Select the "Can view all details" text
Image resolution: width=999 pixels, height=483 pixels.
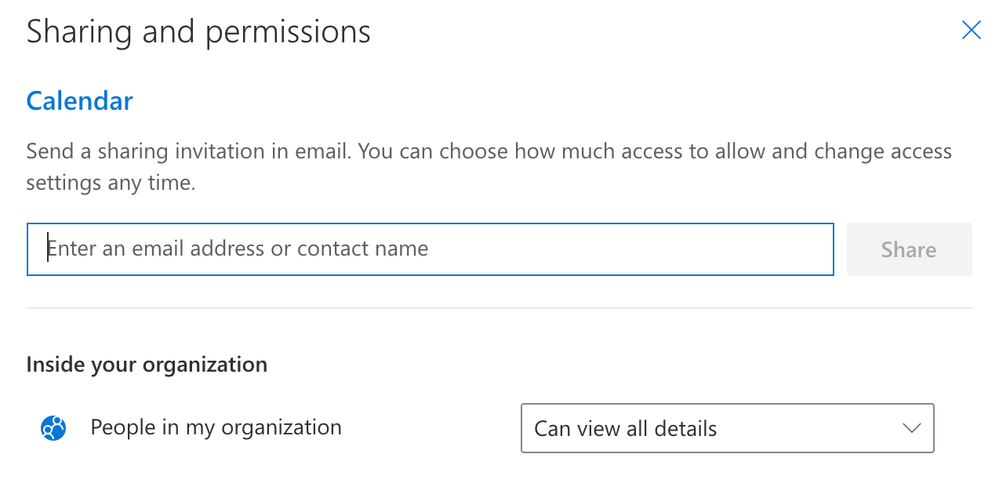[625, 429]
